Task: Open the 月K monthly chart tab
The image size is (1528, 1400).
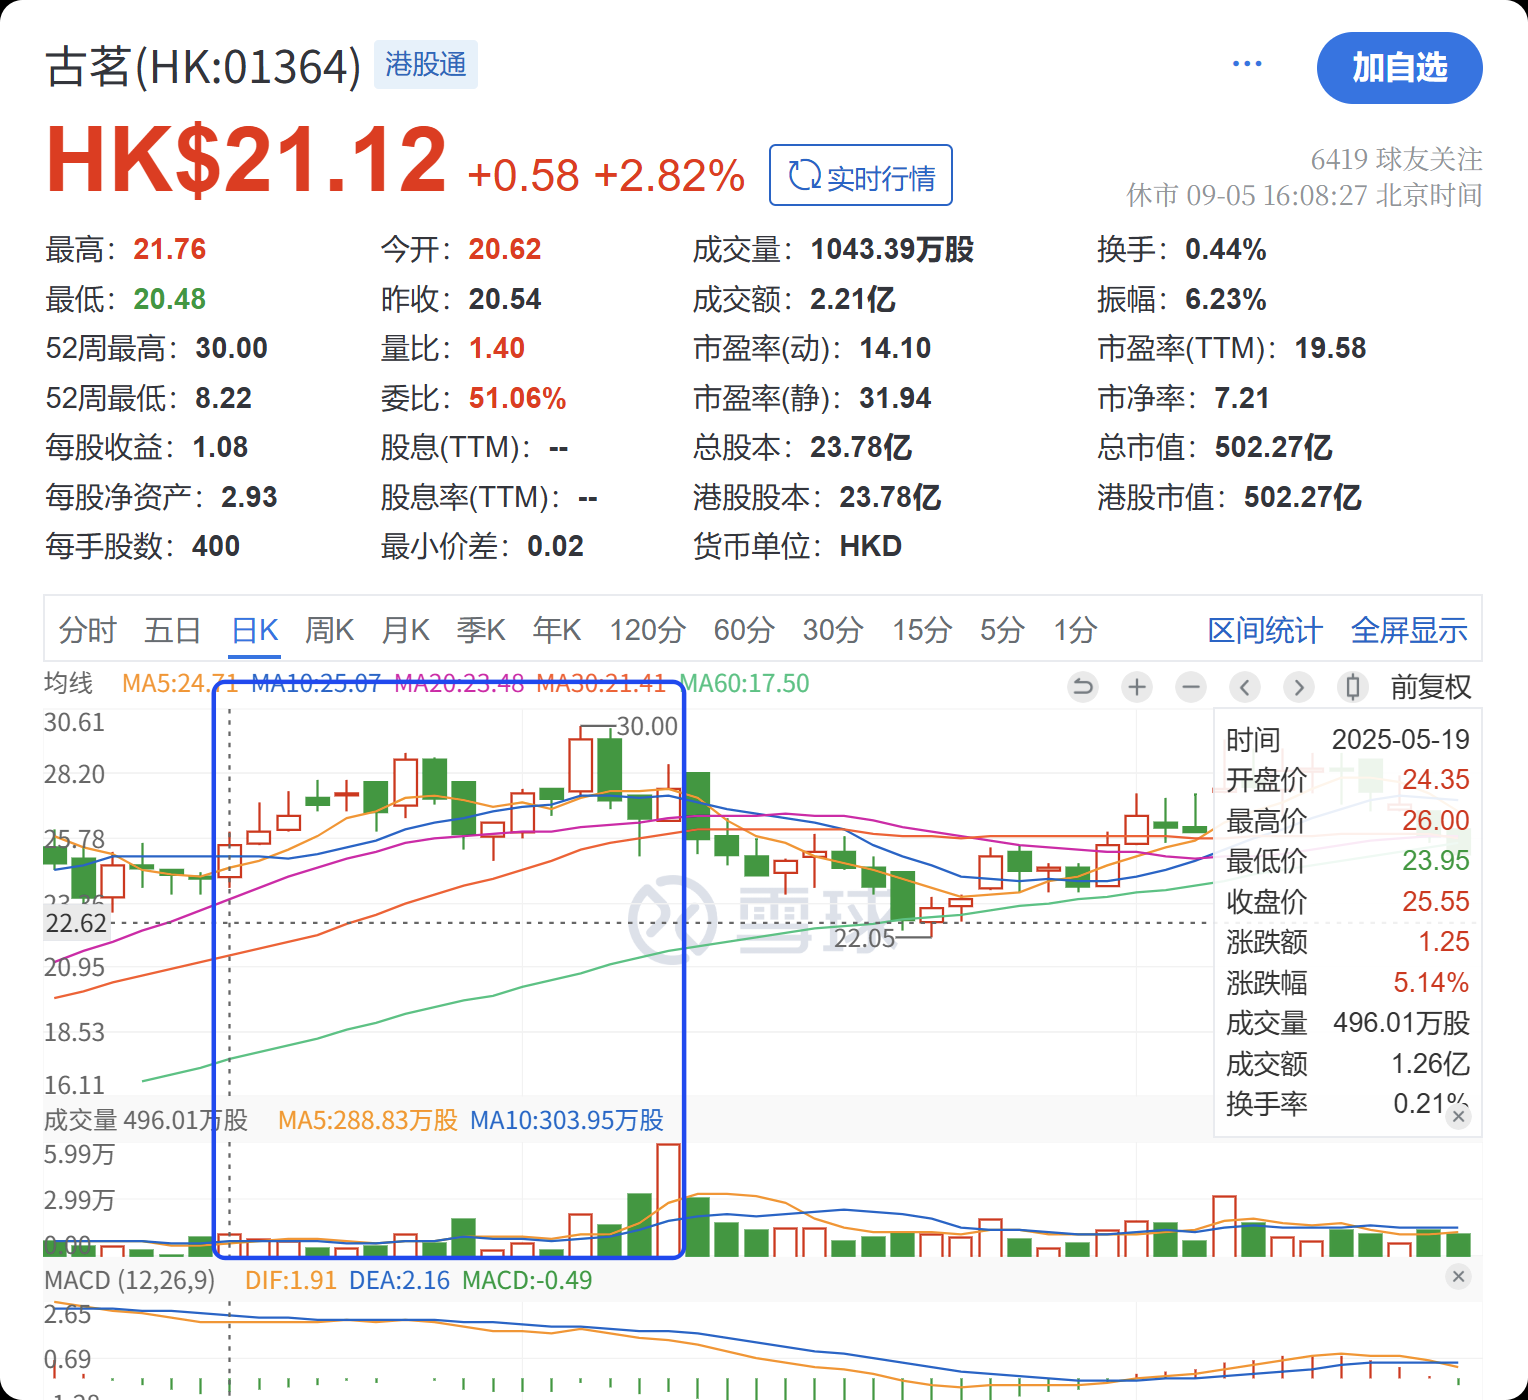Action: pyautogui.click(x=405, y=630)
